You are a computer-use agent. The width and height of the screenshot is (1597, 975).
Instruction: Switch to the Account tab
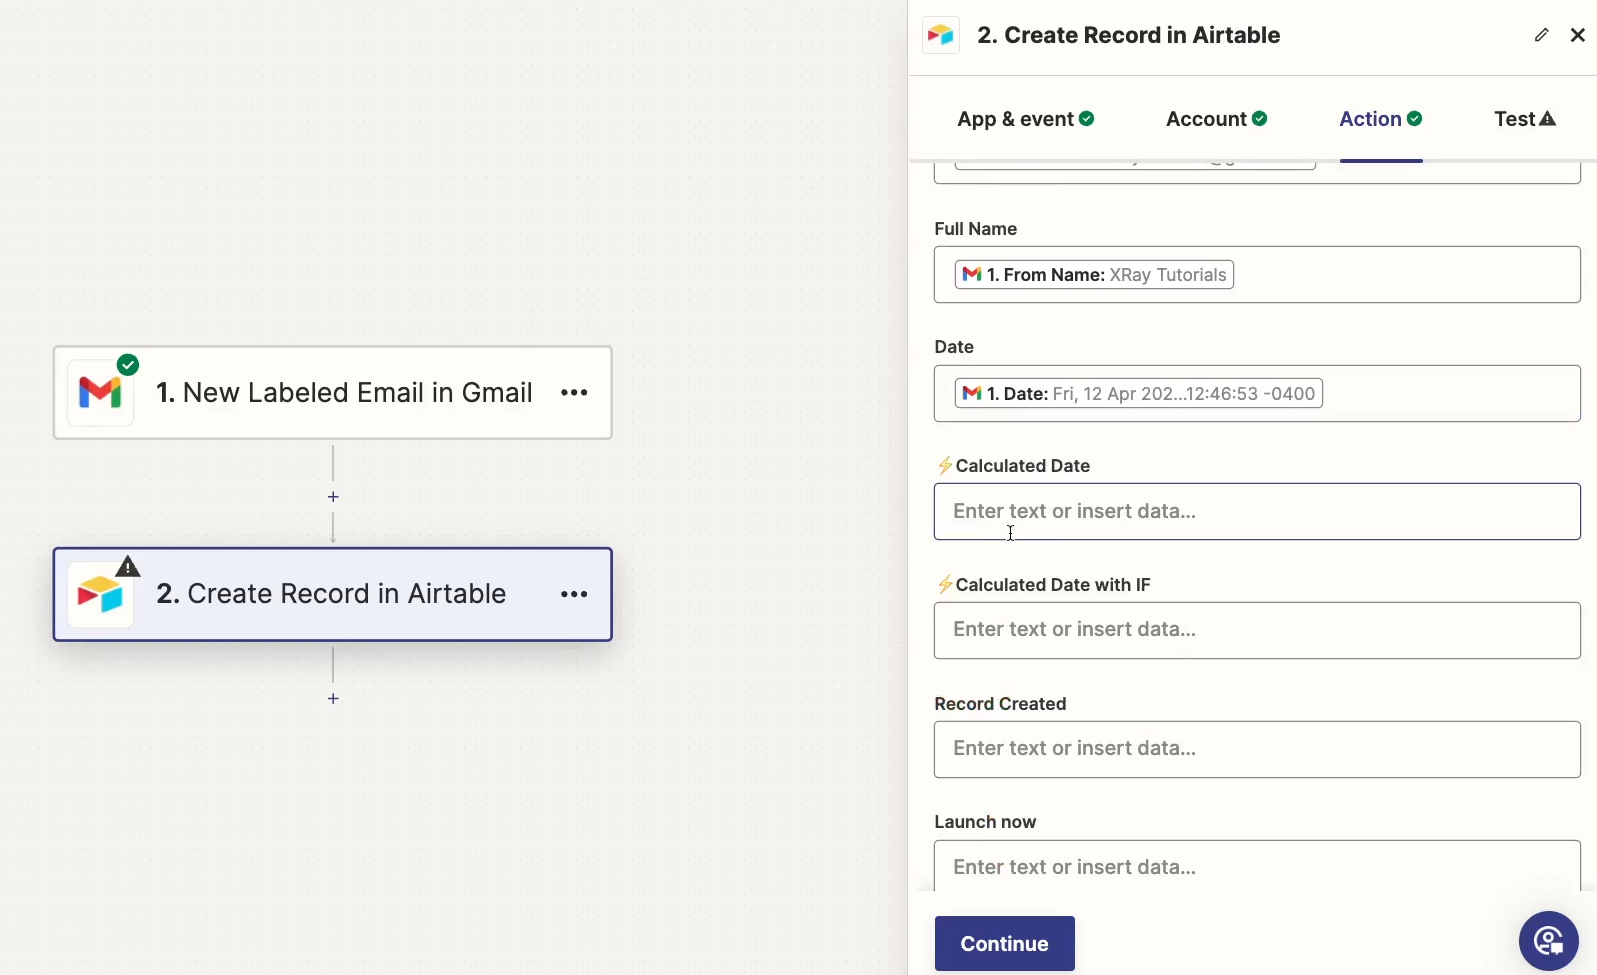(1216, 119)
